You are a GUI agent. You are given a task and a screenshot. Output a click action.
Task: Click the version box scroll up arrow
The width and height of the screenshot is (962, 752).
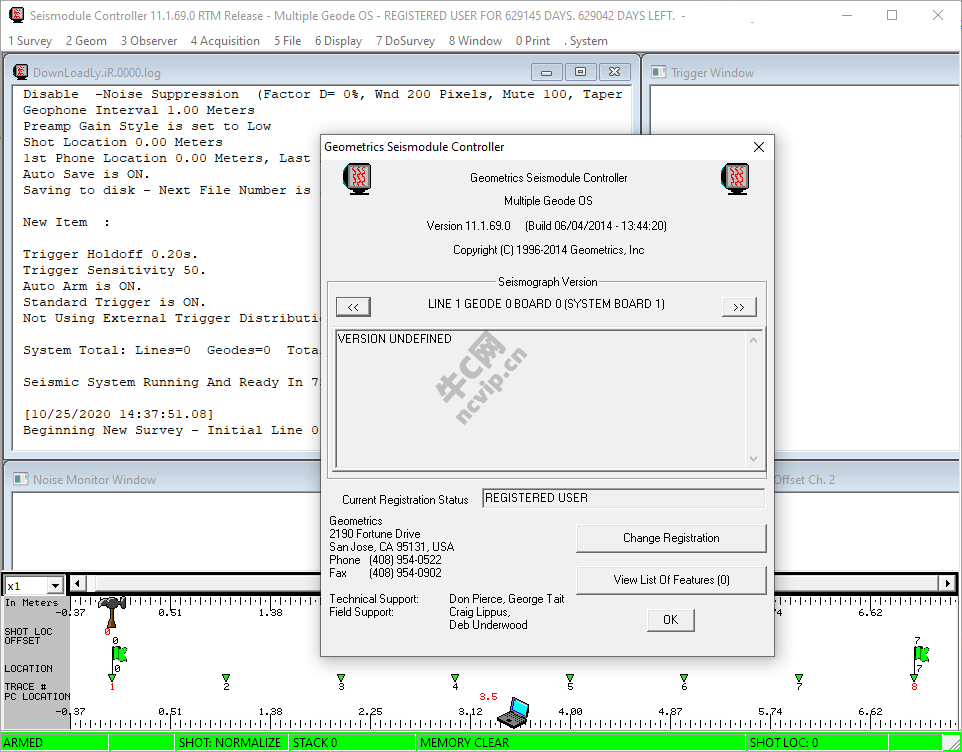(x=753, y=340)
